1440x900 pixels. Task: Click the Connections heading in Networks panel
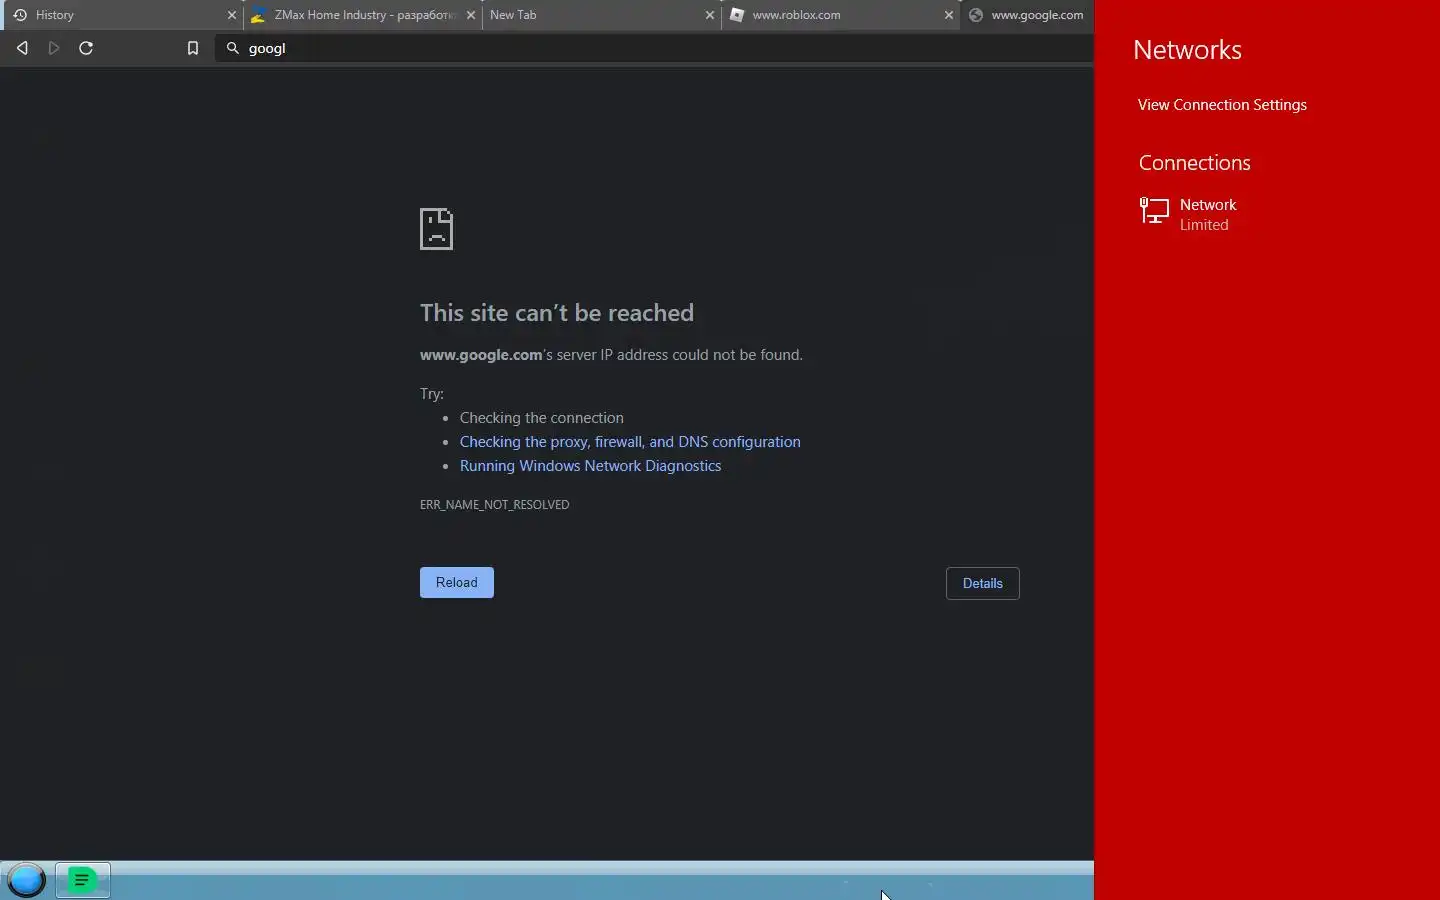coord(1195,163)
